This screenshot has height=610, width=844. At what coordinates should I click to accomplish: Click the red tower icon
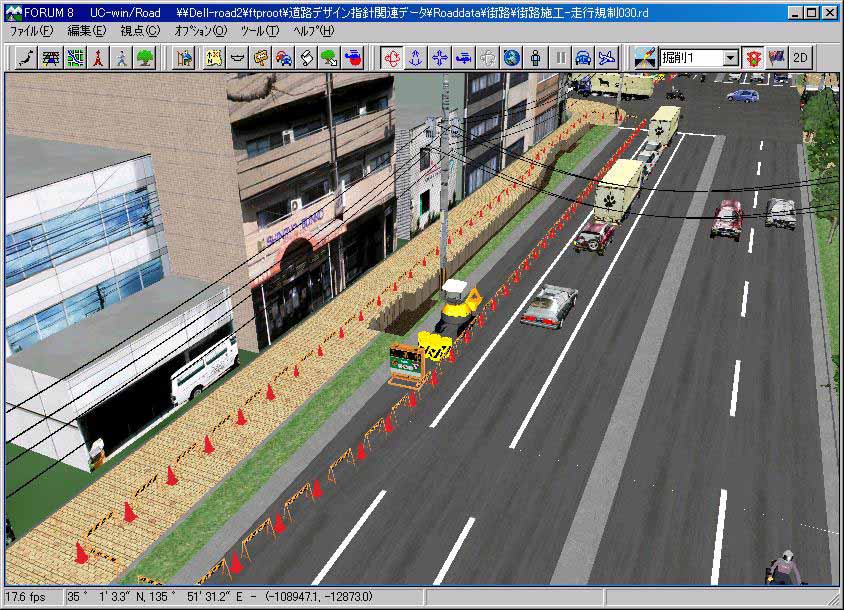(x=98, y=58)
